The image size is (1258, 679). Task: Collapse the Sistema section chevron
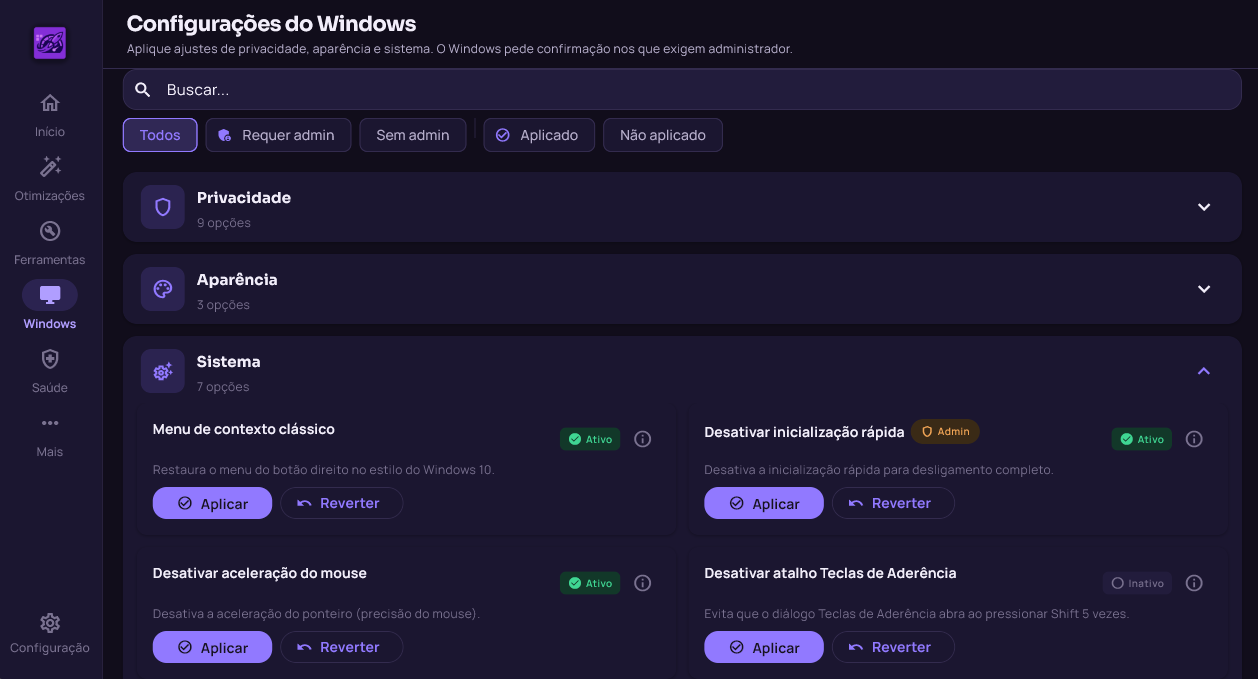pos(1204,371)
